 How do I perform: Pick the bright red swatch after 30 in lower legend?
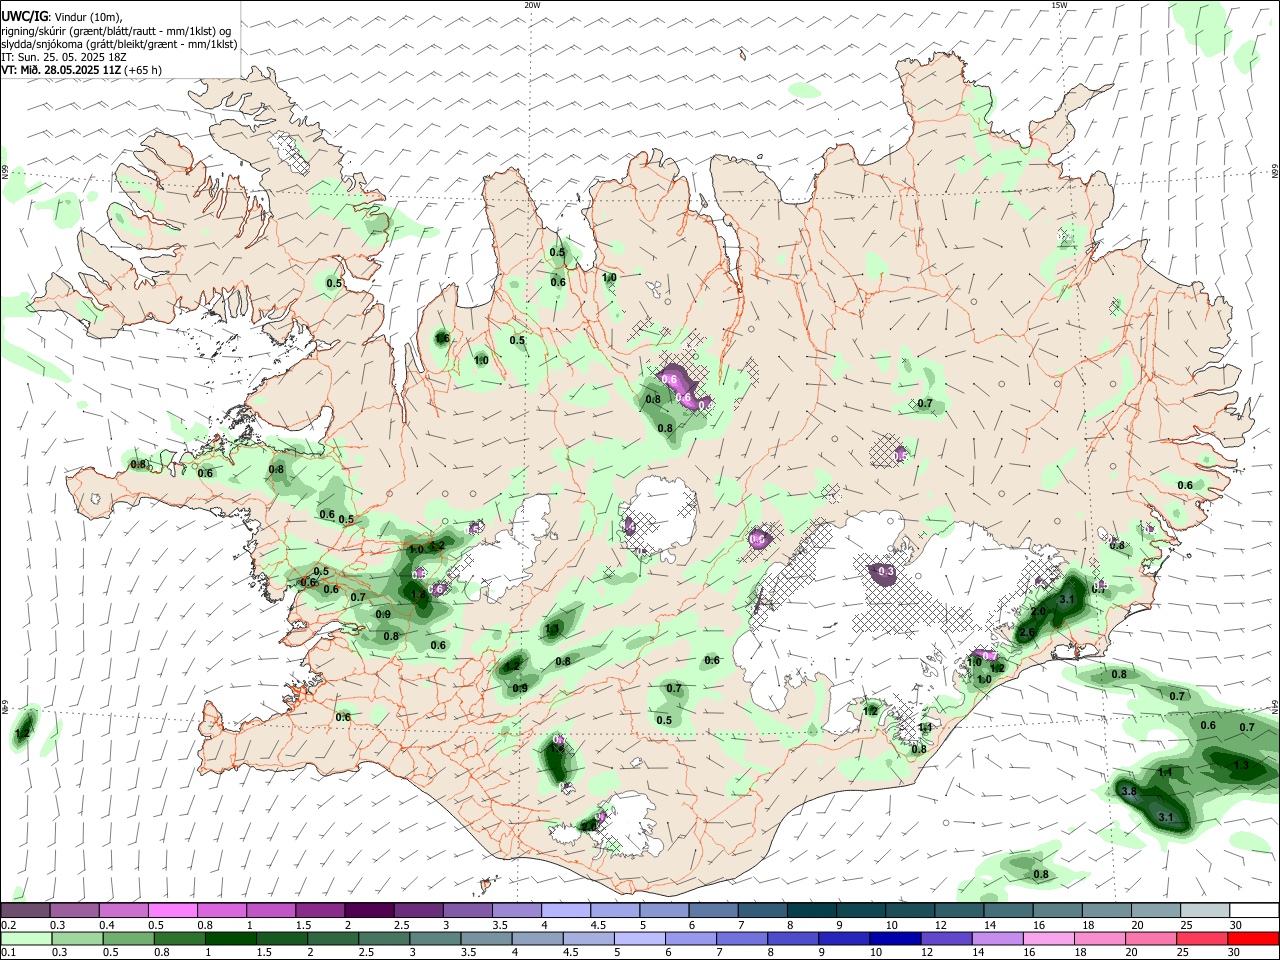[1252, 938]
